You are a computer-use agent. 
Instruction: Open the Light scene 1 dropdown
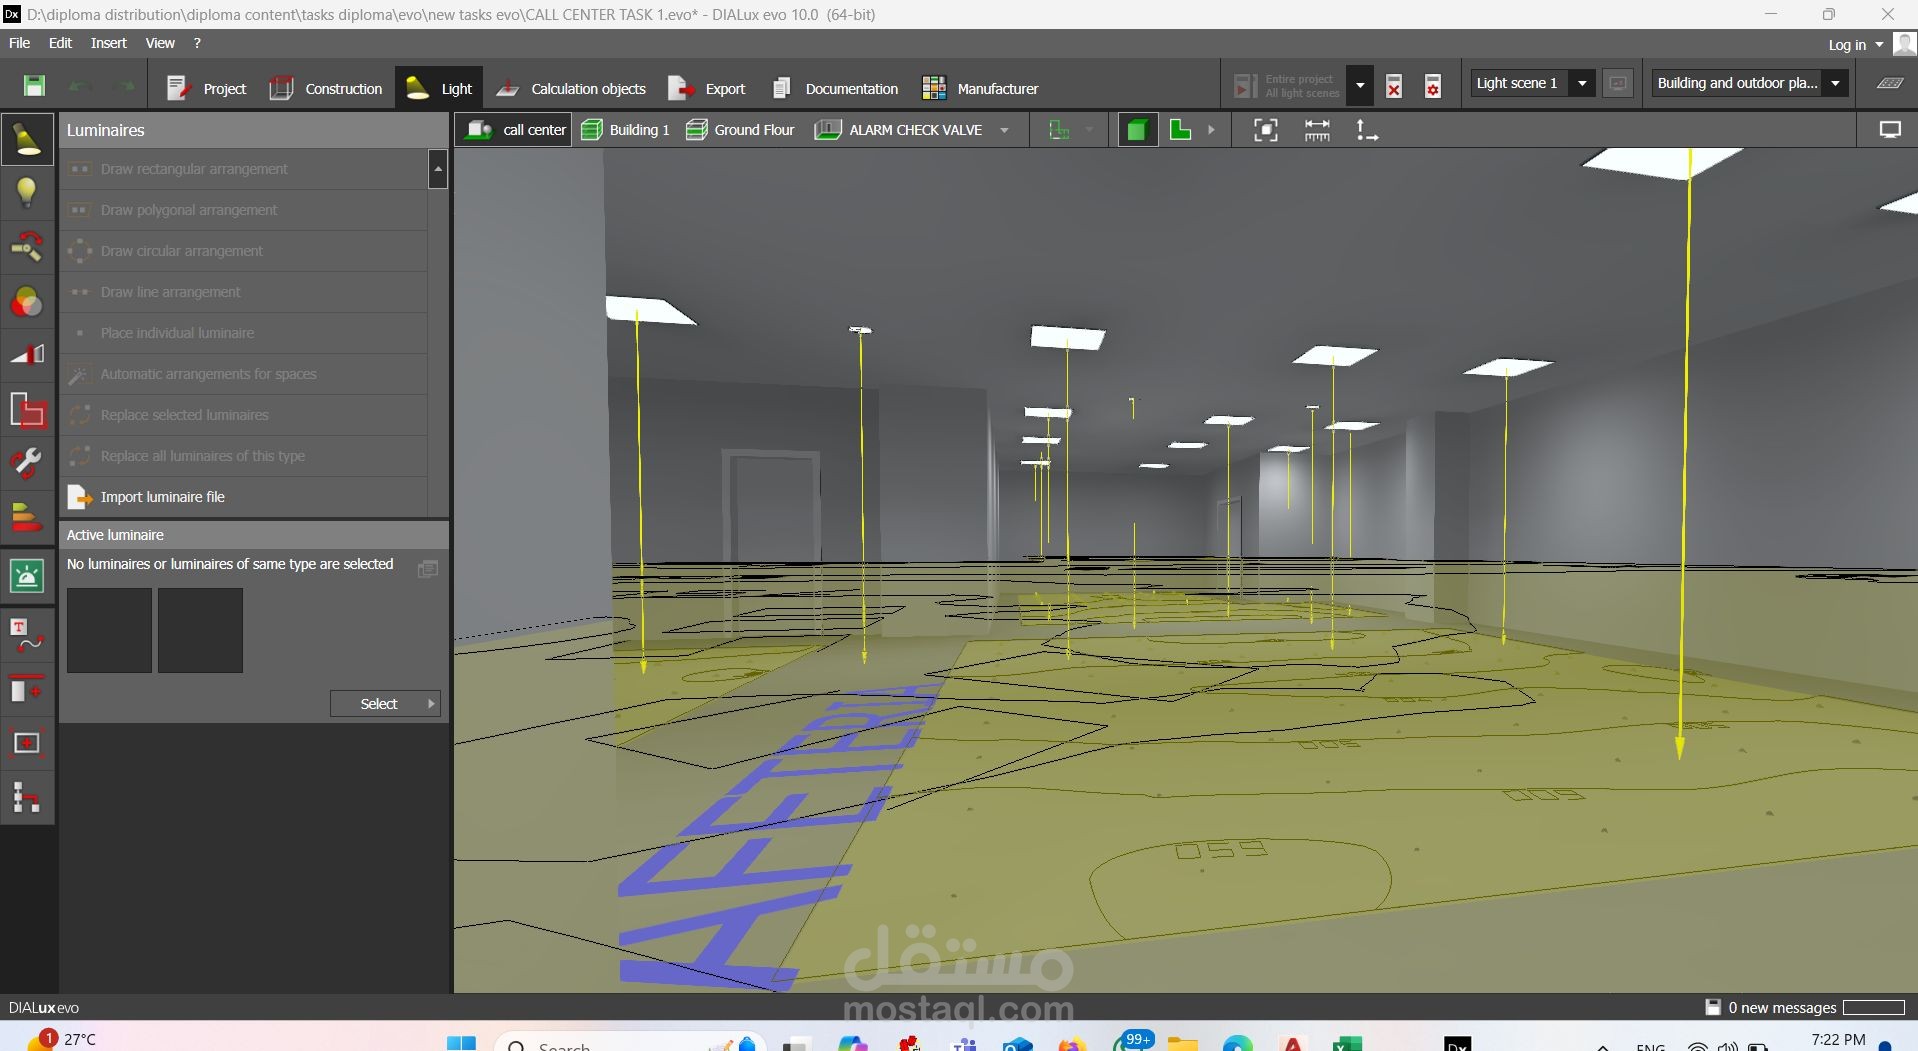point(1582,83)
